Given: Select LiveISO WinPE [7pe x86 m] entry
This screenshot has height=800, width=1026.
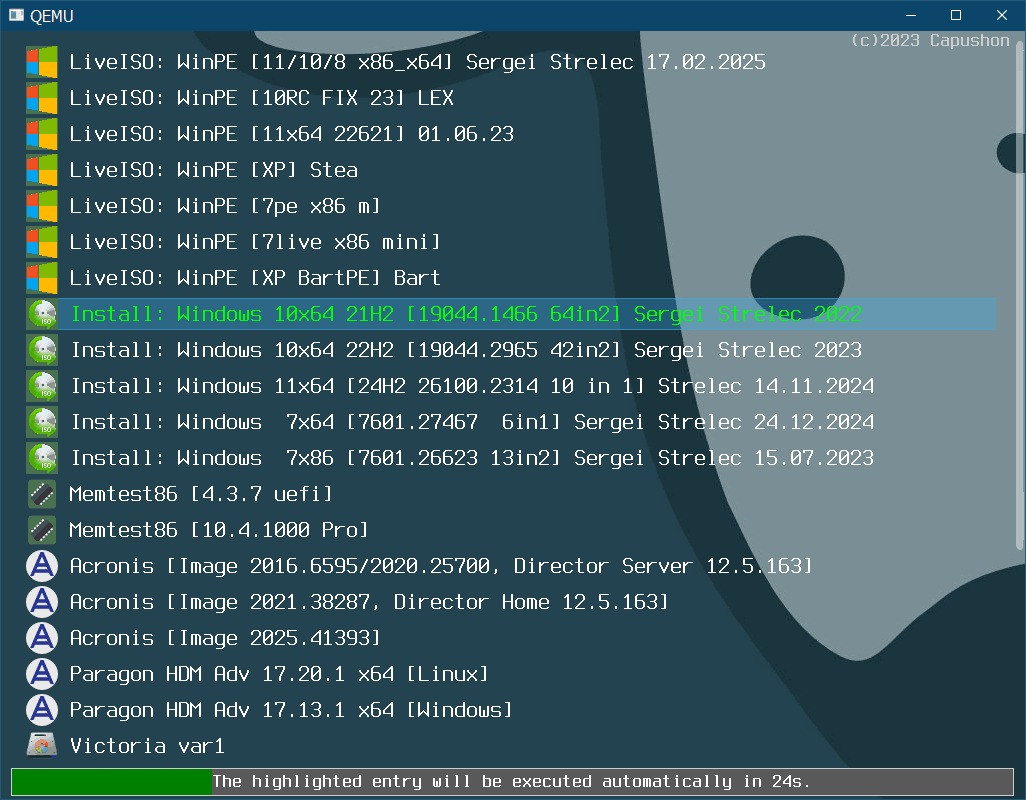Looking at the screenshot, I should 224,206.
